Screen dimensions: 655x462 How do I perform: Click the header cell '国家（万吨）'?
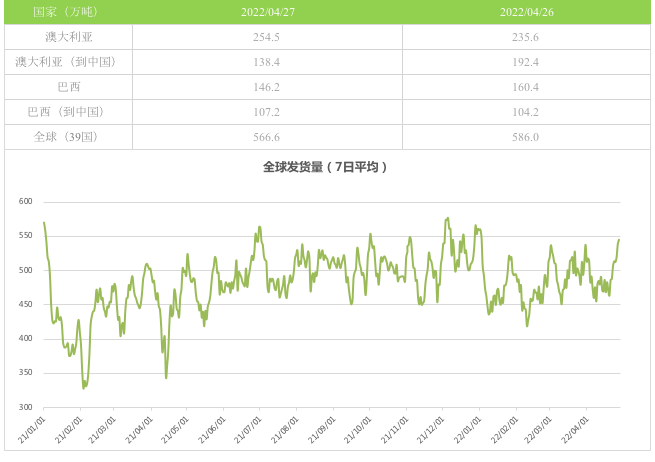[x=66, y=12]
